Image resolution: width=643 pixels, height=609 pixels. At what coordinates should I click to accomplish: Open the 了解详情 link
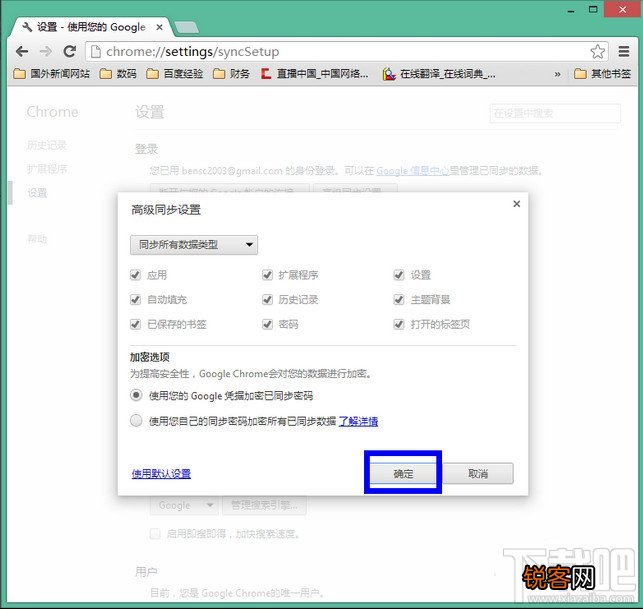(358, 421)
